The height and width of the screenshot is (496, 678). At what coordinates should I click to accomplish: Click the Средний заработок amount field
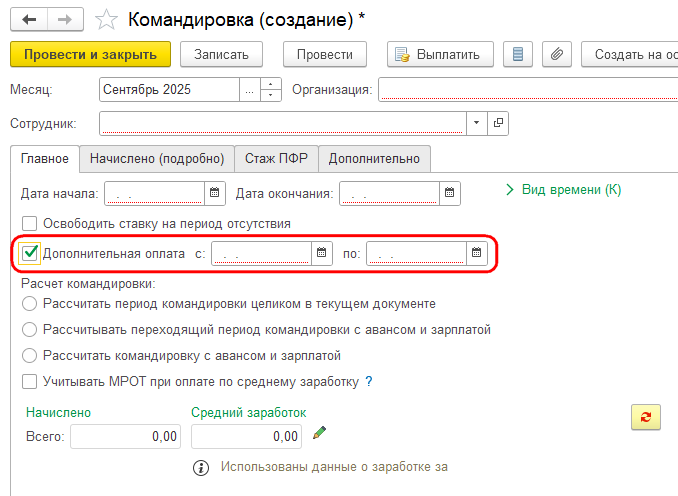click(x=246, y=436)
